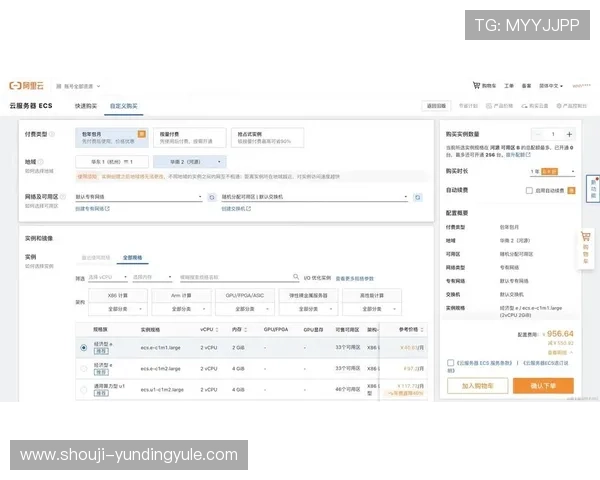Select the ecs.u1-c1m2.large radio button
The image size is (600, 480).
tap(83, 390)
